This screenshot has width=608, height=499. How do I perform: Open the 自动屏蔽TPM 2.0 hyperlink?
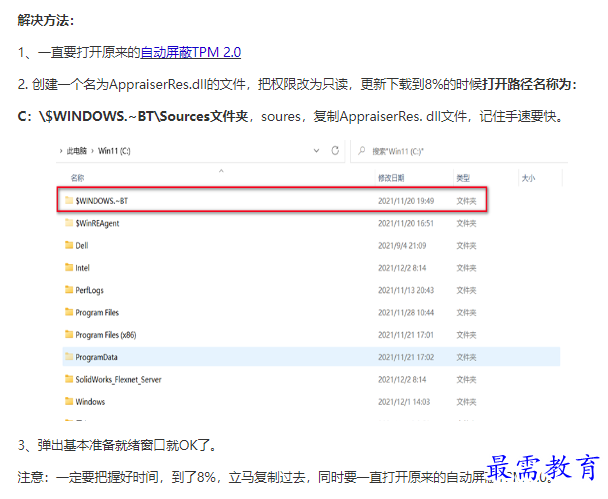[190, 52]
